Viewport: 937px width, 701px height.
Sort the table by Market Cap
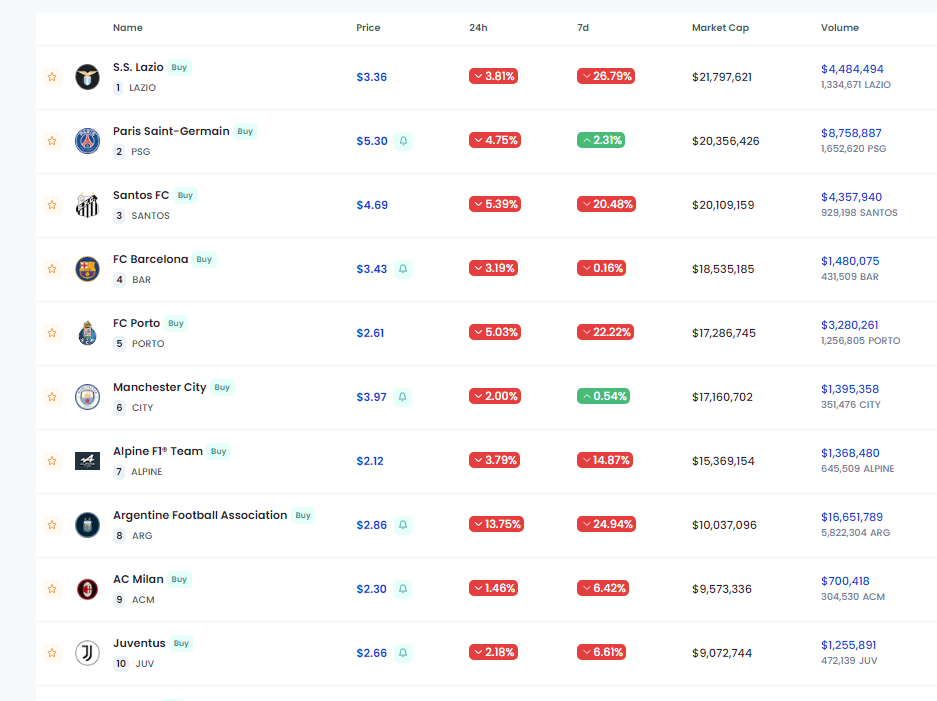click(720, 27)
